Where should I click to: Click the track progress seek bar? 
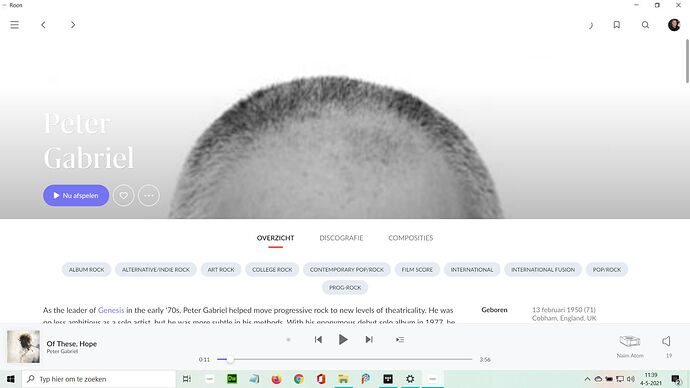tap(345, 359)
